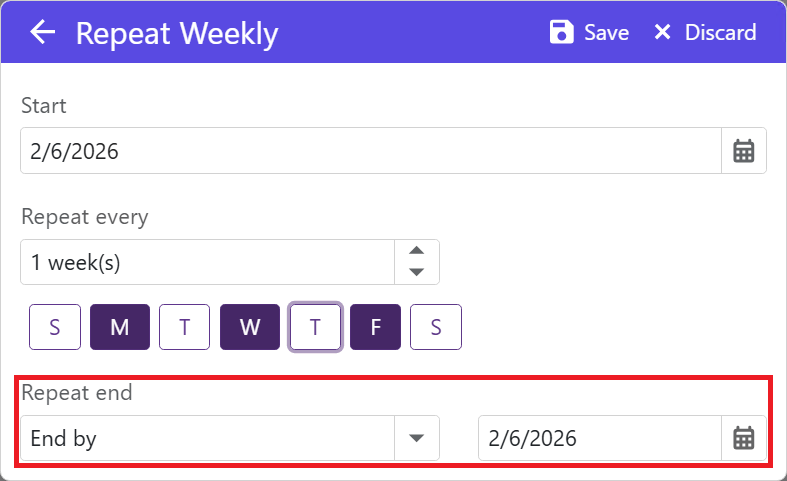787x481 pixels.
Task: Click the back arrow icon
Action: coord(42,33)
